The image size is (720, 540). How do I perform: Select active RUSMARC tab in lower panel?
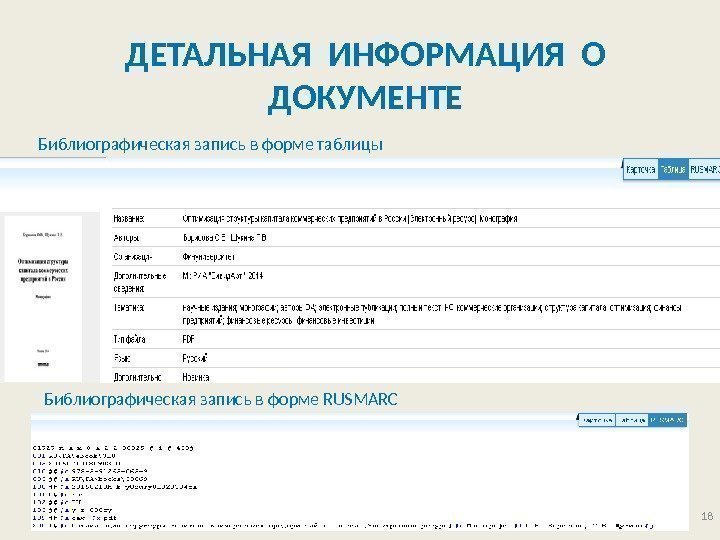point(668,420)
